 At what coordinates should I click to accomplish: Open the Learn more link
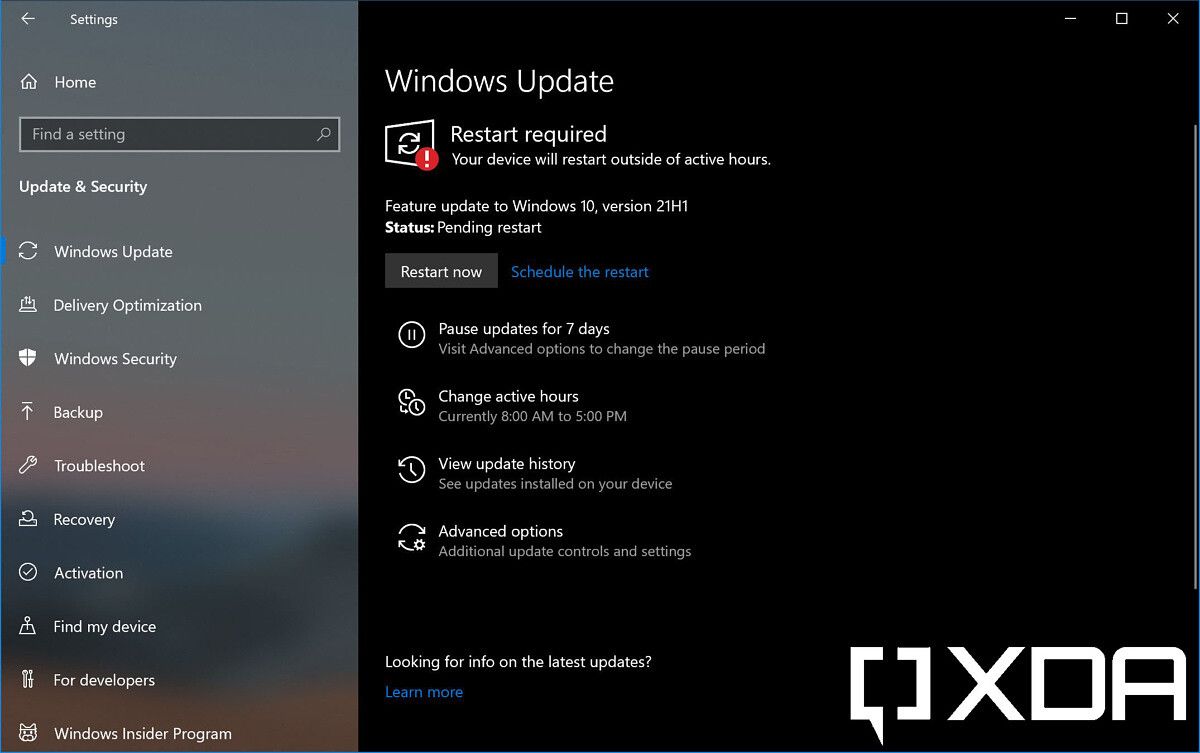424,692
